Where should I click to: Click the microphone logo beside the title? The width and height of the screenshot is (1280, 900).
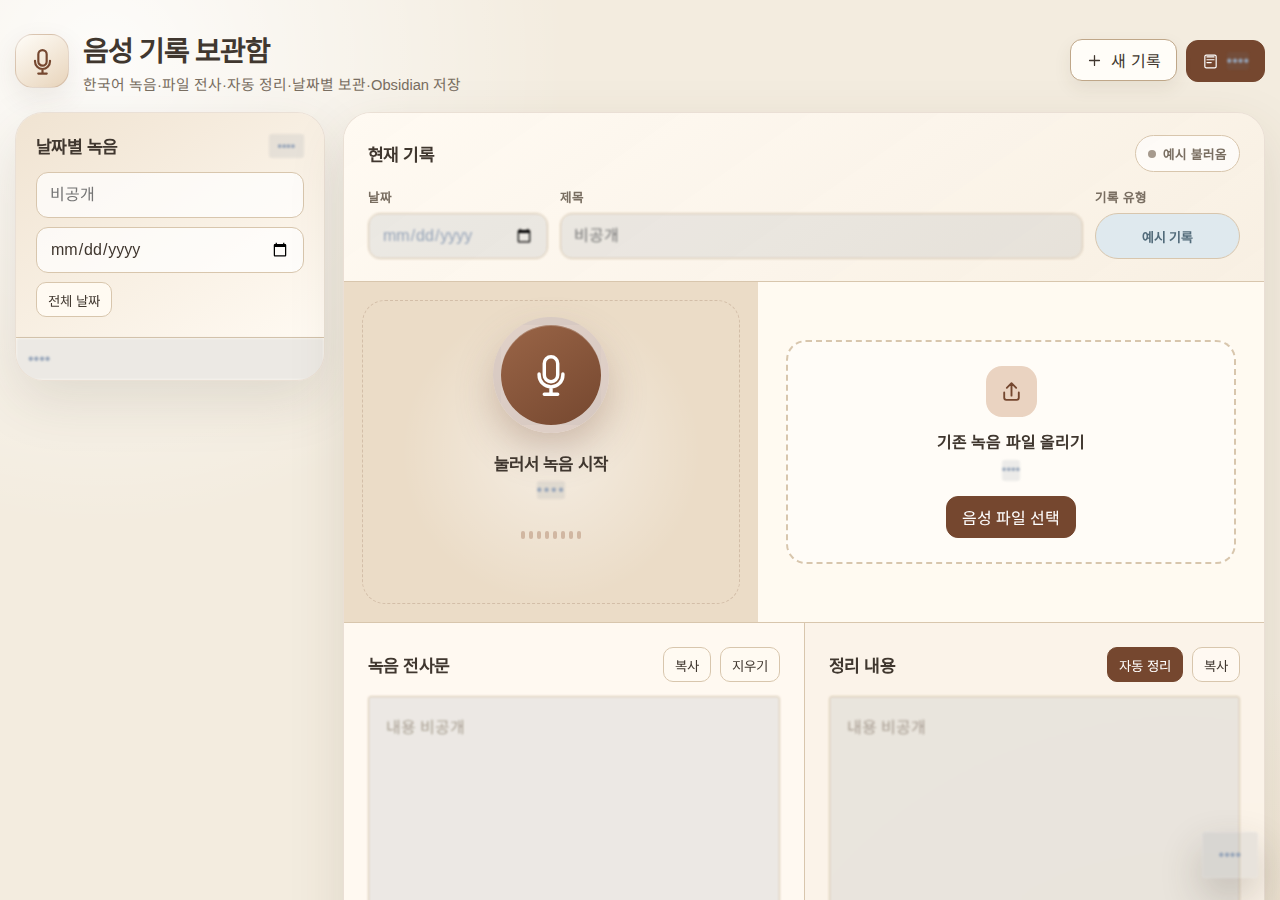42,61
